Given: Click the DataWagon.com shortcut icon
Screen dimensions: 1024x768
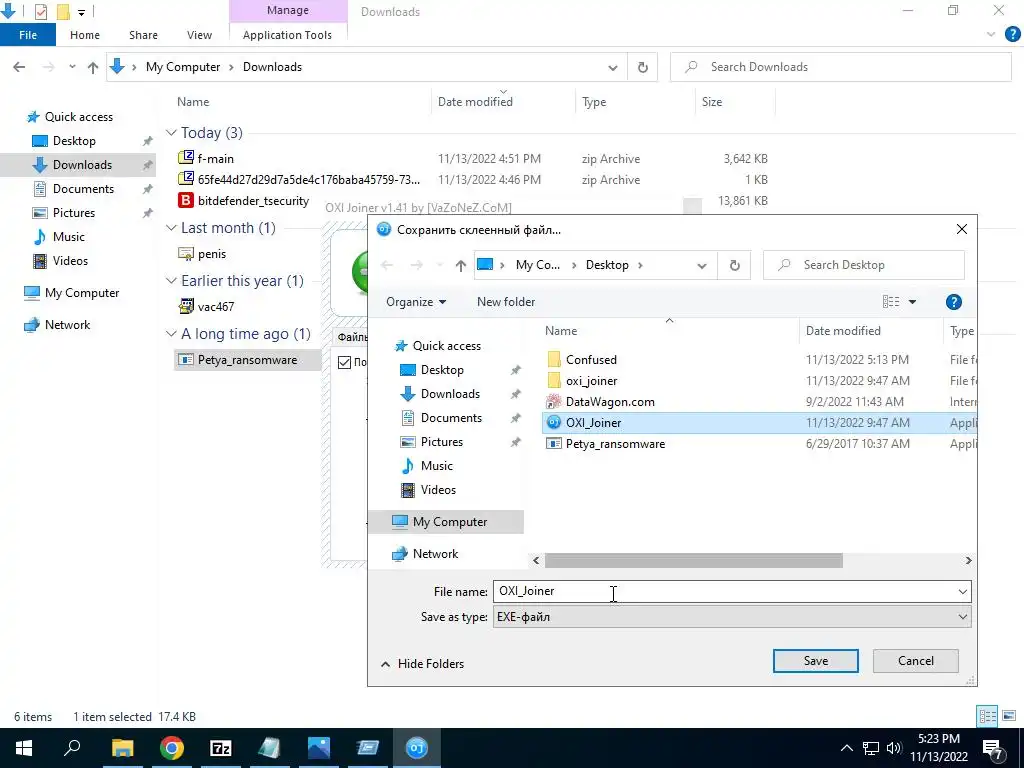Looking at the screenshot, I should (554, 402).
